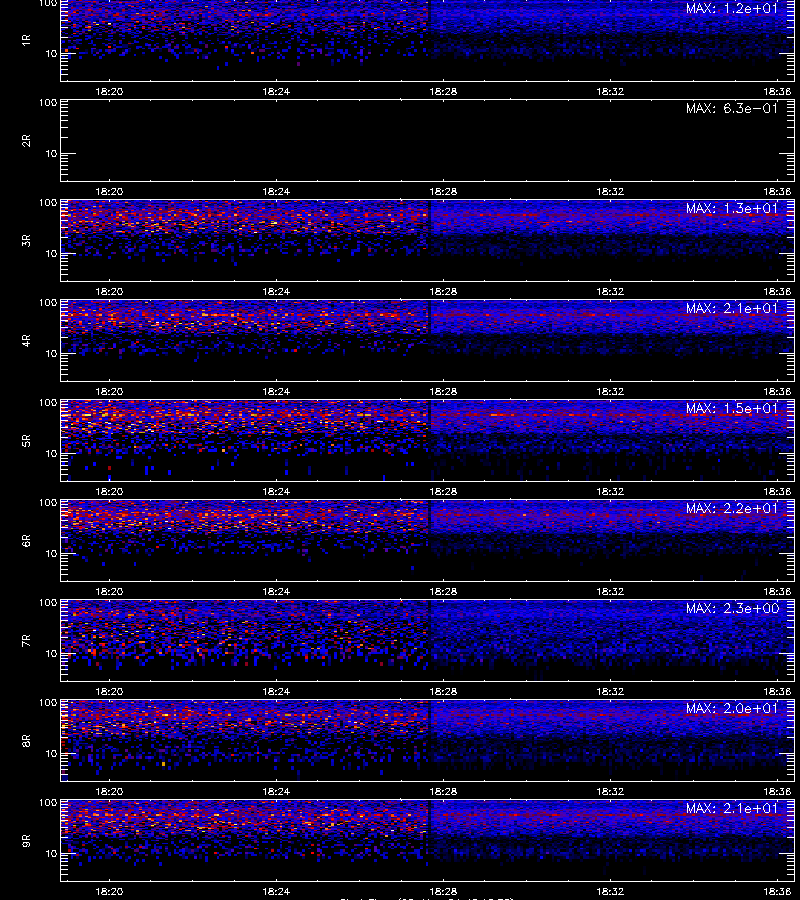Viewport: 800px width, 900px height.
Task: Click the 7R panel axis label
Action: point(26,641)
